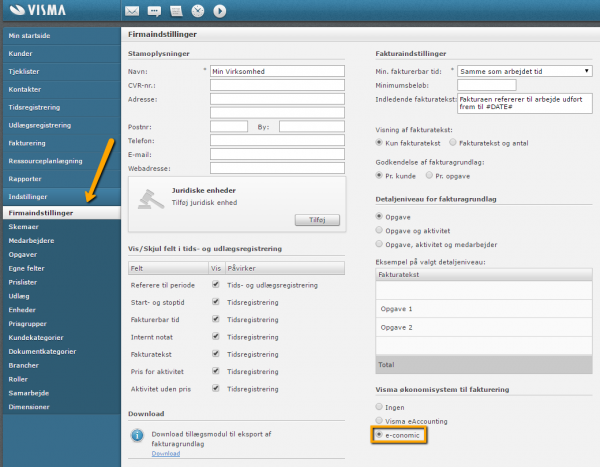Select Pr. kunde radio button

379,175
